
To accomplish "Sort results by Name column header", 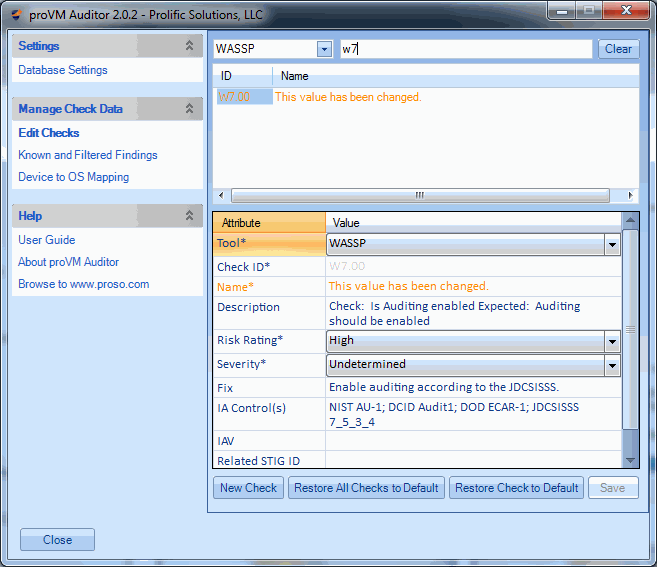I will click(456, 76).
